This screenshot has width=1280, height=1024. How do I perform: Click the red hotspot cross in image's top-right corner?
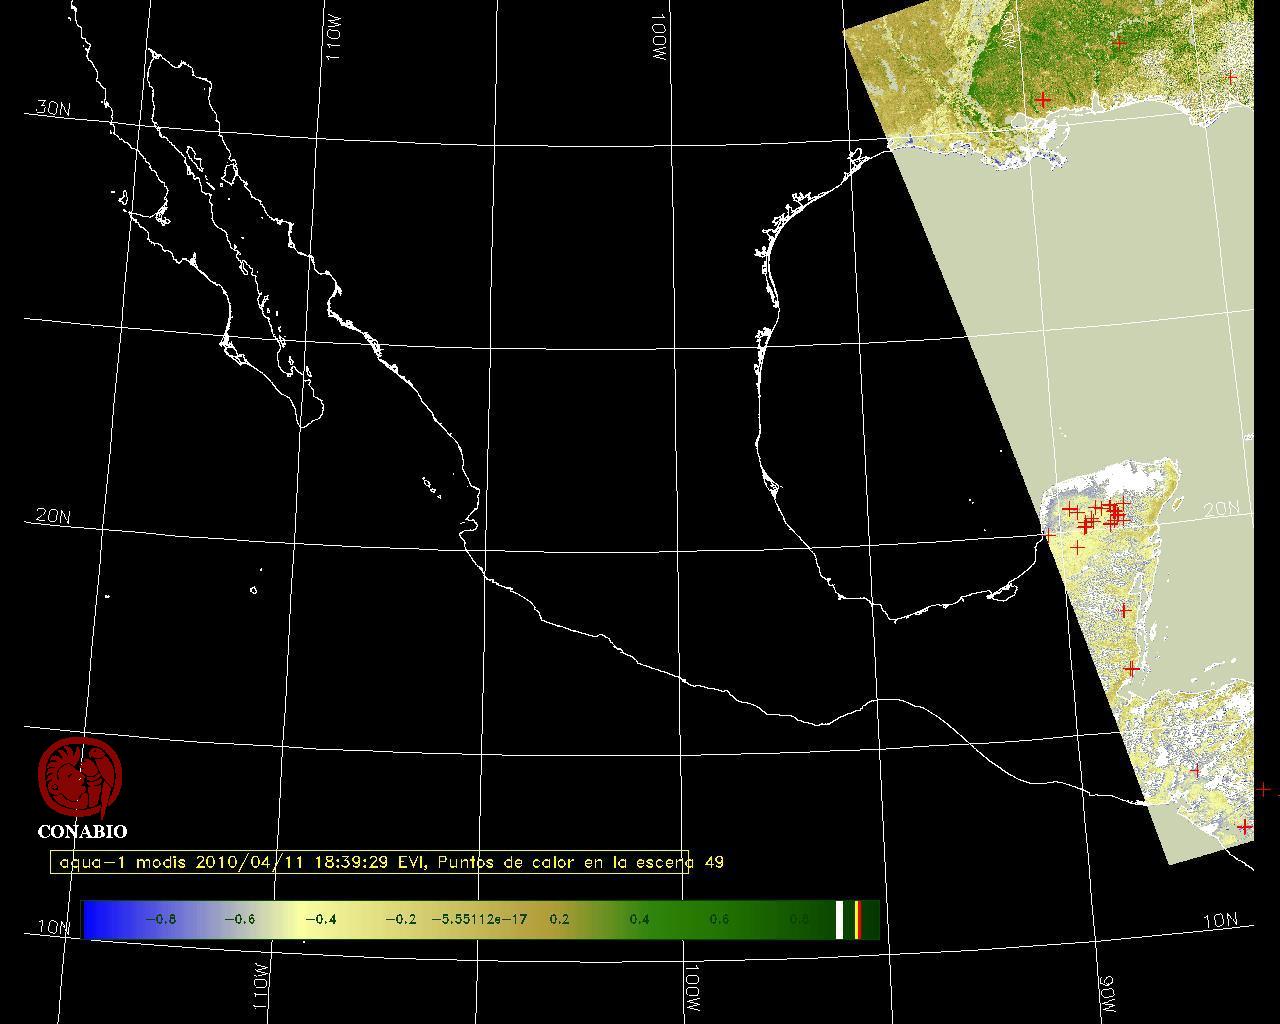[1231, 77]
